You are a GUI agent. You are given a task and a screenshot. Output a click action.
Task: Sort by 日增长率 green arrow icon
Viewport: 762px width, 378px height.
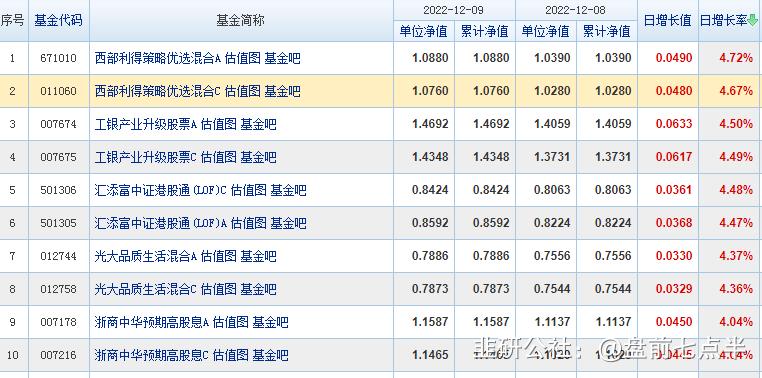[x=753, y=20]
